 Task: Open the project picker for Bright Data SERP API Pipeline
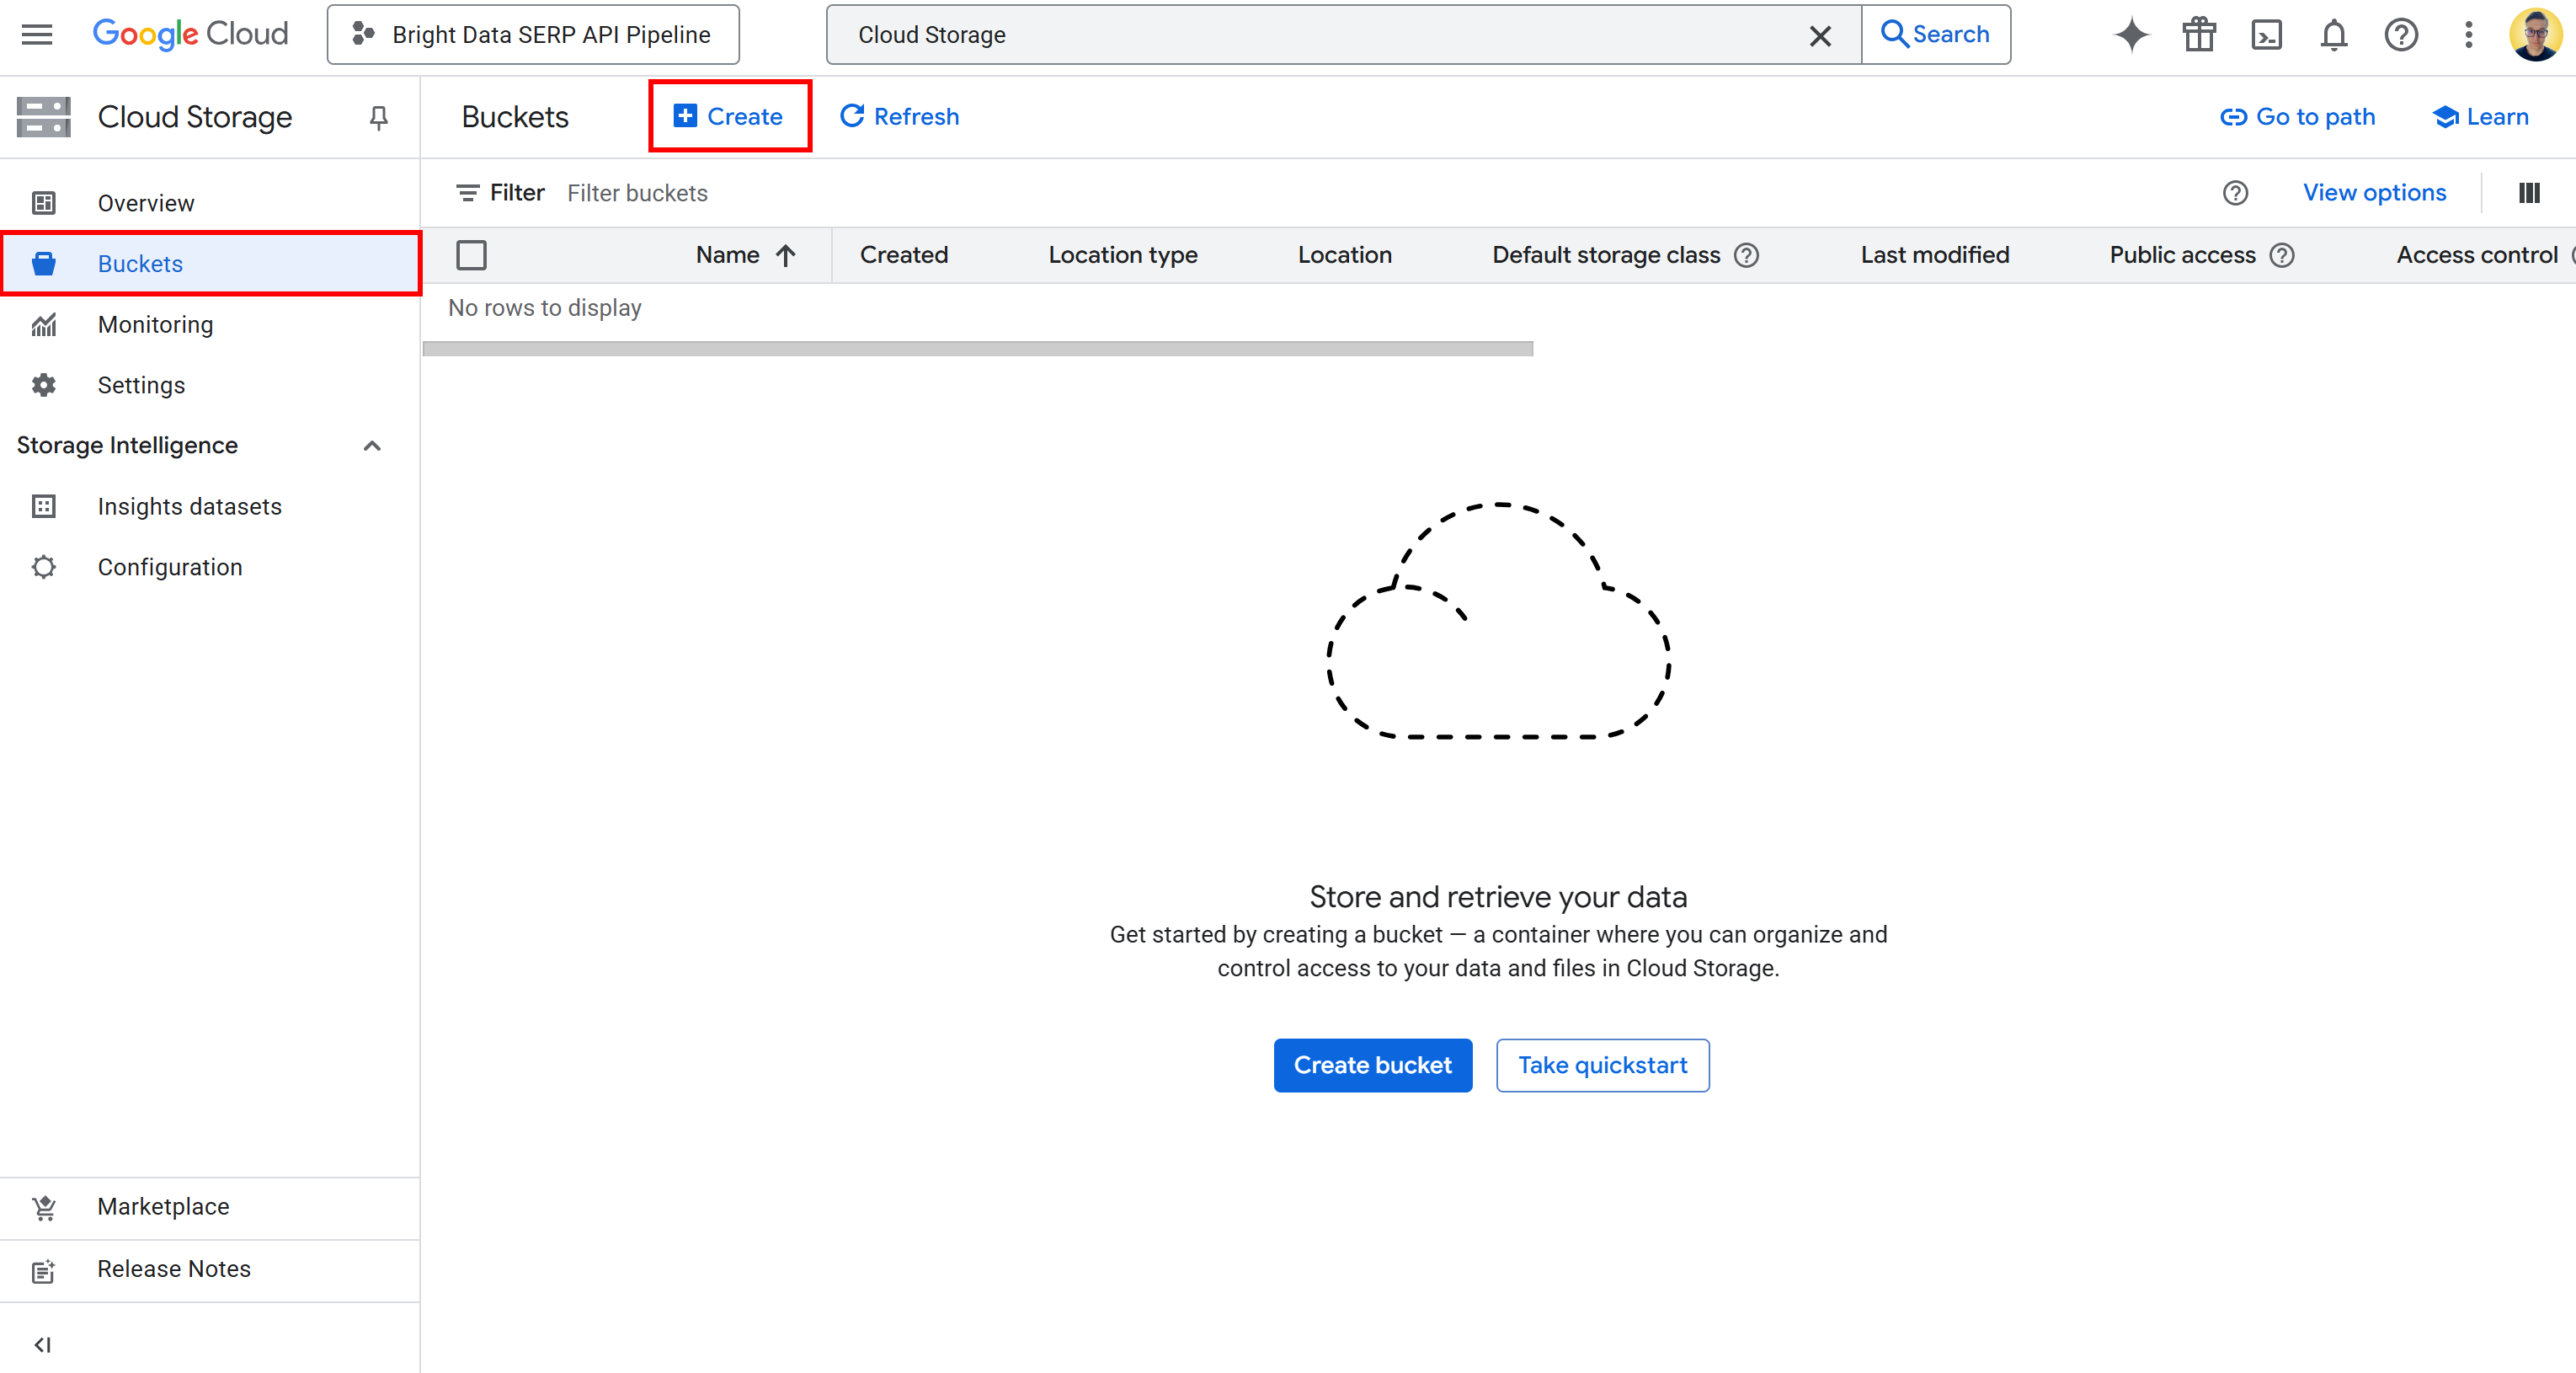click(x=531, y=34)
